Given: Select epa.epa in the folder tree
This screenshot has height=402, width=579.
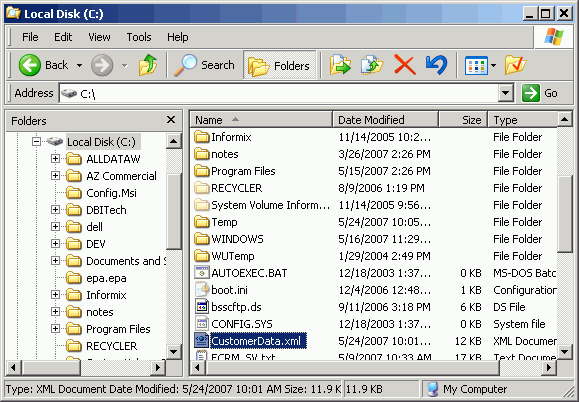Looking at the screenshot, I should pos(106,278).
